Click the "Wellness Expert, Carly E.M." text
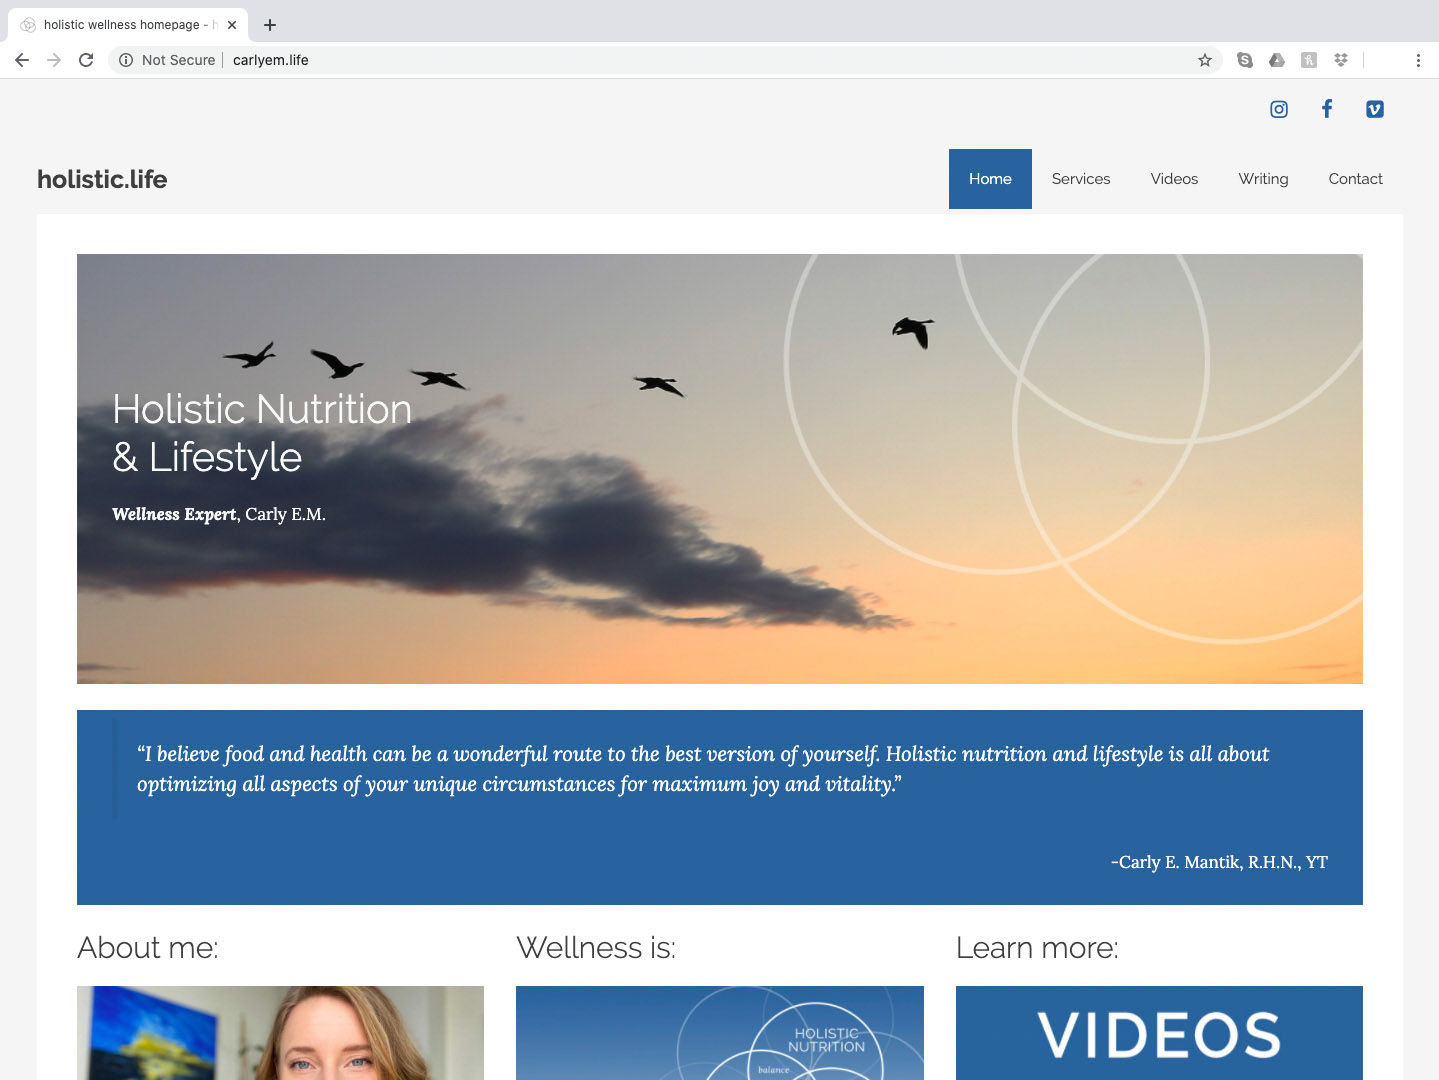Screen dimensions: 1439x1080 (219, 514)
